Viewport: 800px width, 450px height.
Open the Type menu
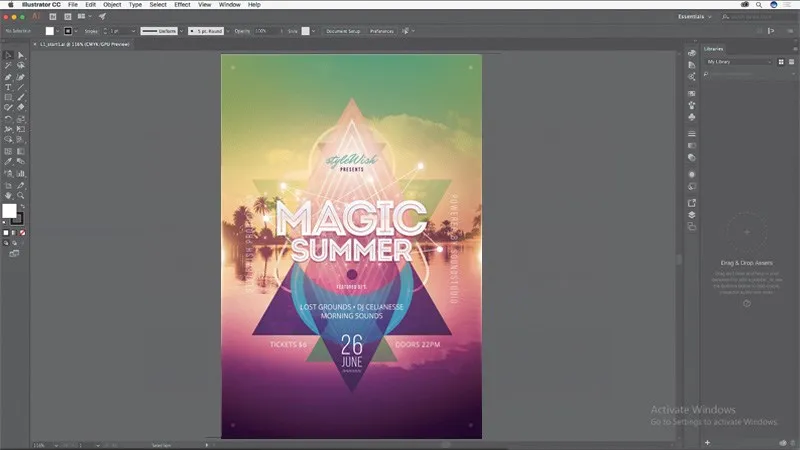tap(135, 5)
